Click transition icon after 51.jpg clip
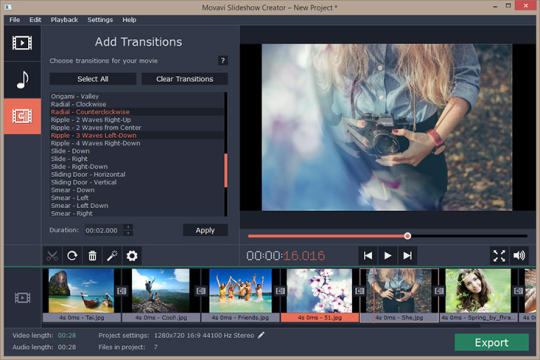 click(360, 291)
